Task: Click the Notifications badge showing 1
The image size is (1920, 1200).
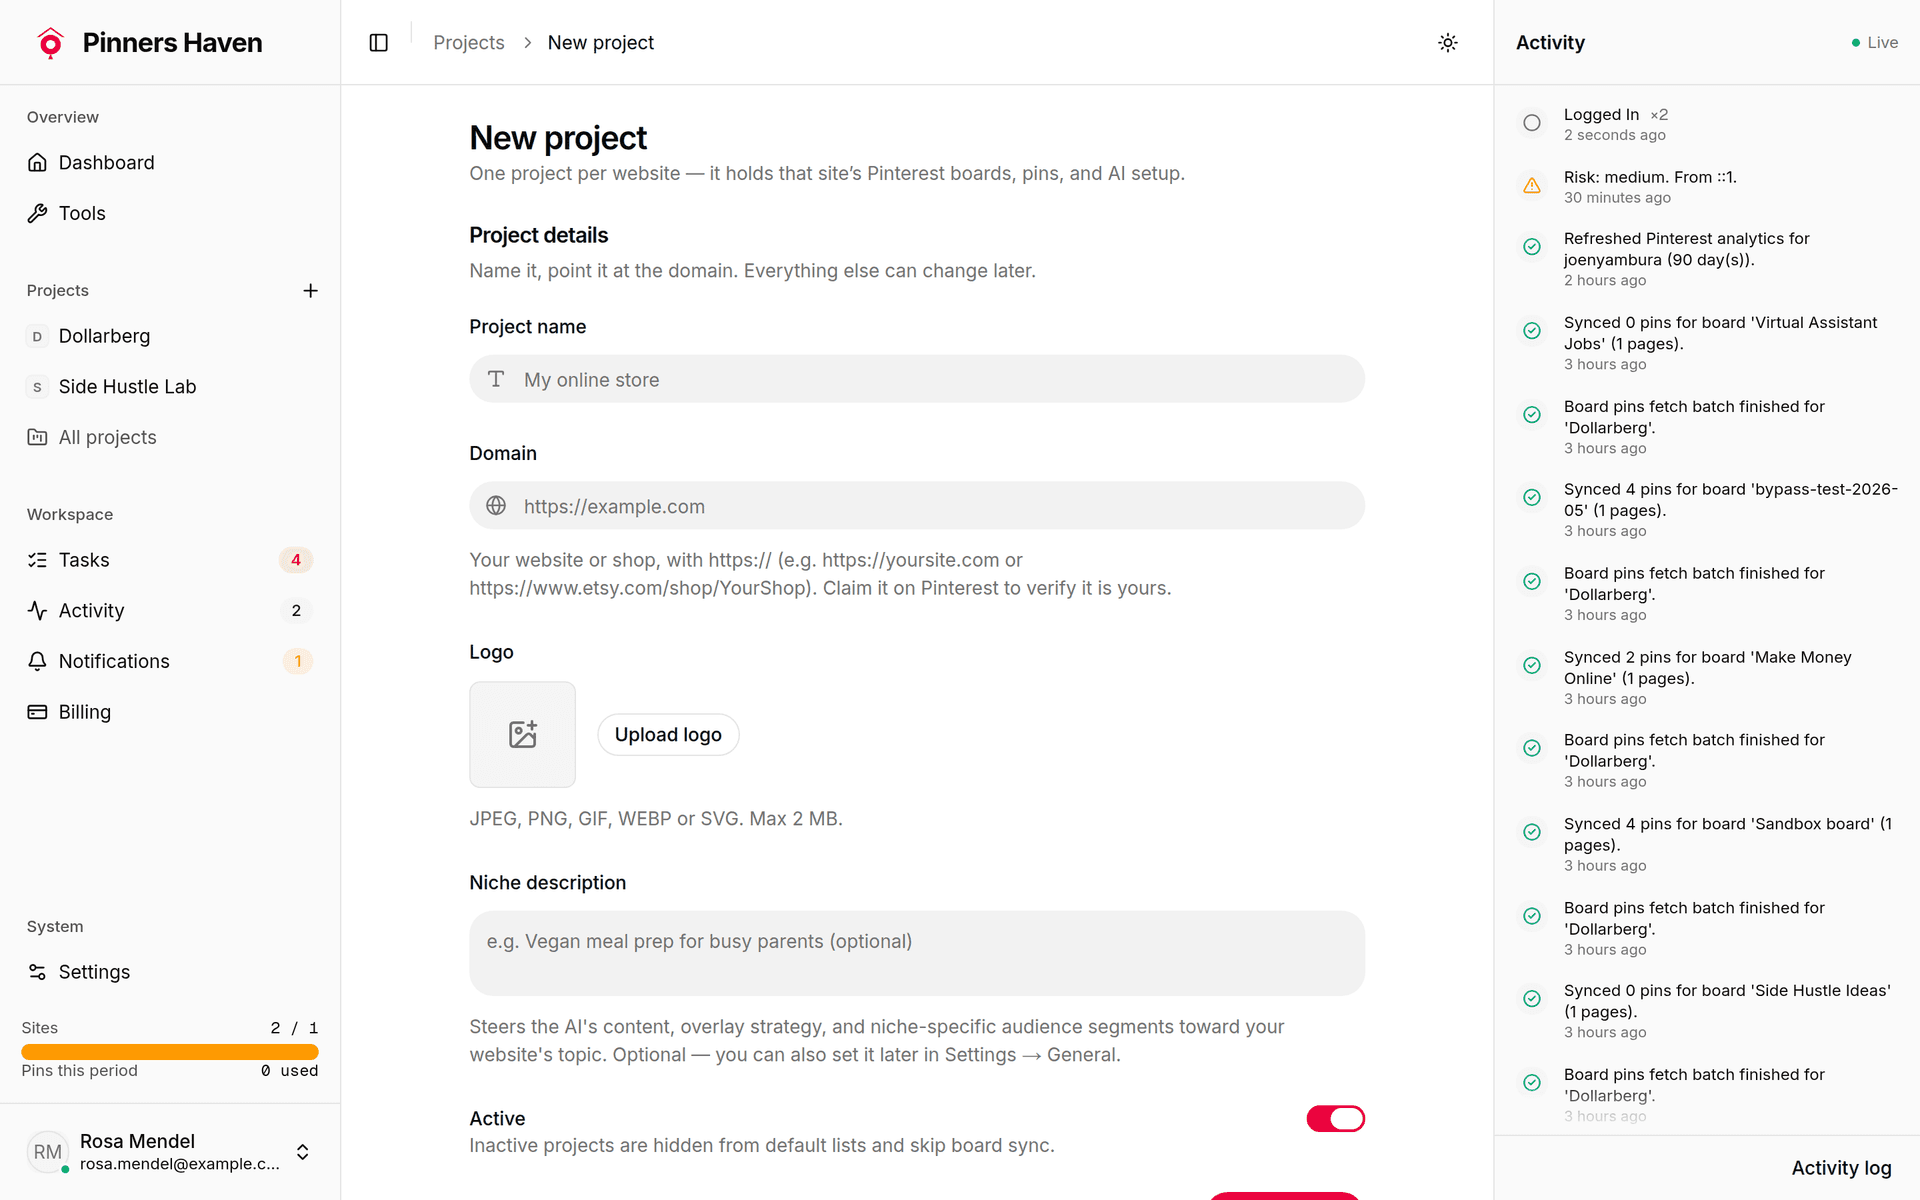Action: 297,661
